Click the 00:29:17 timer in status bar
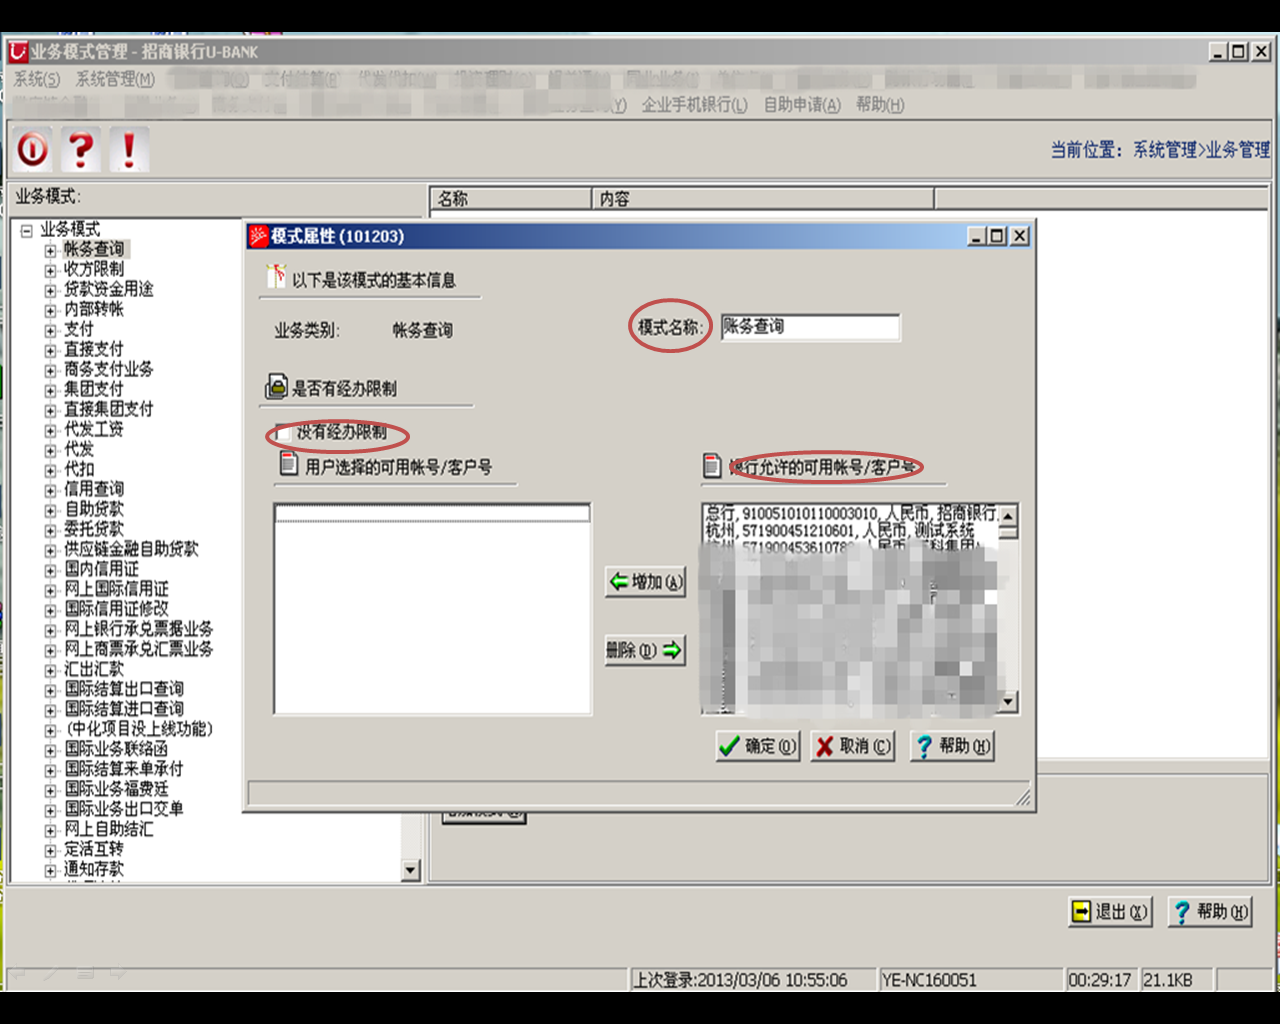The height and width of the screenshot is (1024, 1280). (x=1101, y=980)
